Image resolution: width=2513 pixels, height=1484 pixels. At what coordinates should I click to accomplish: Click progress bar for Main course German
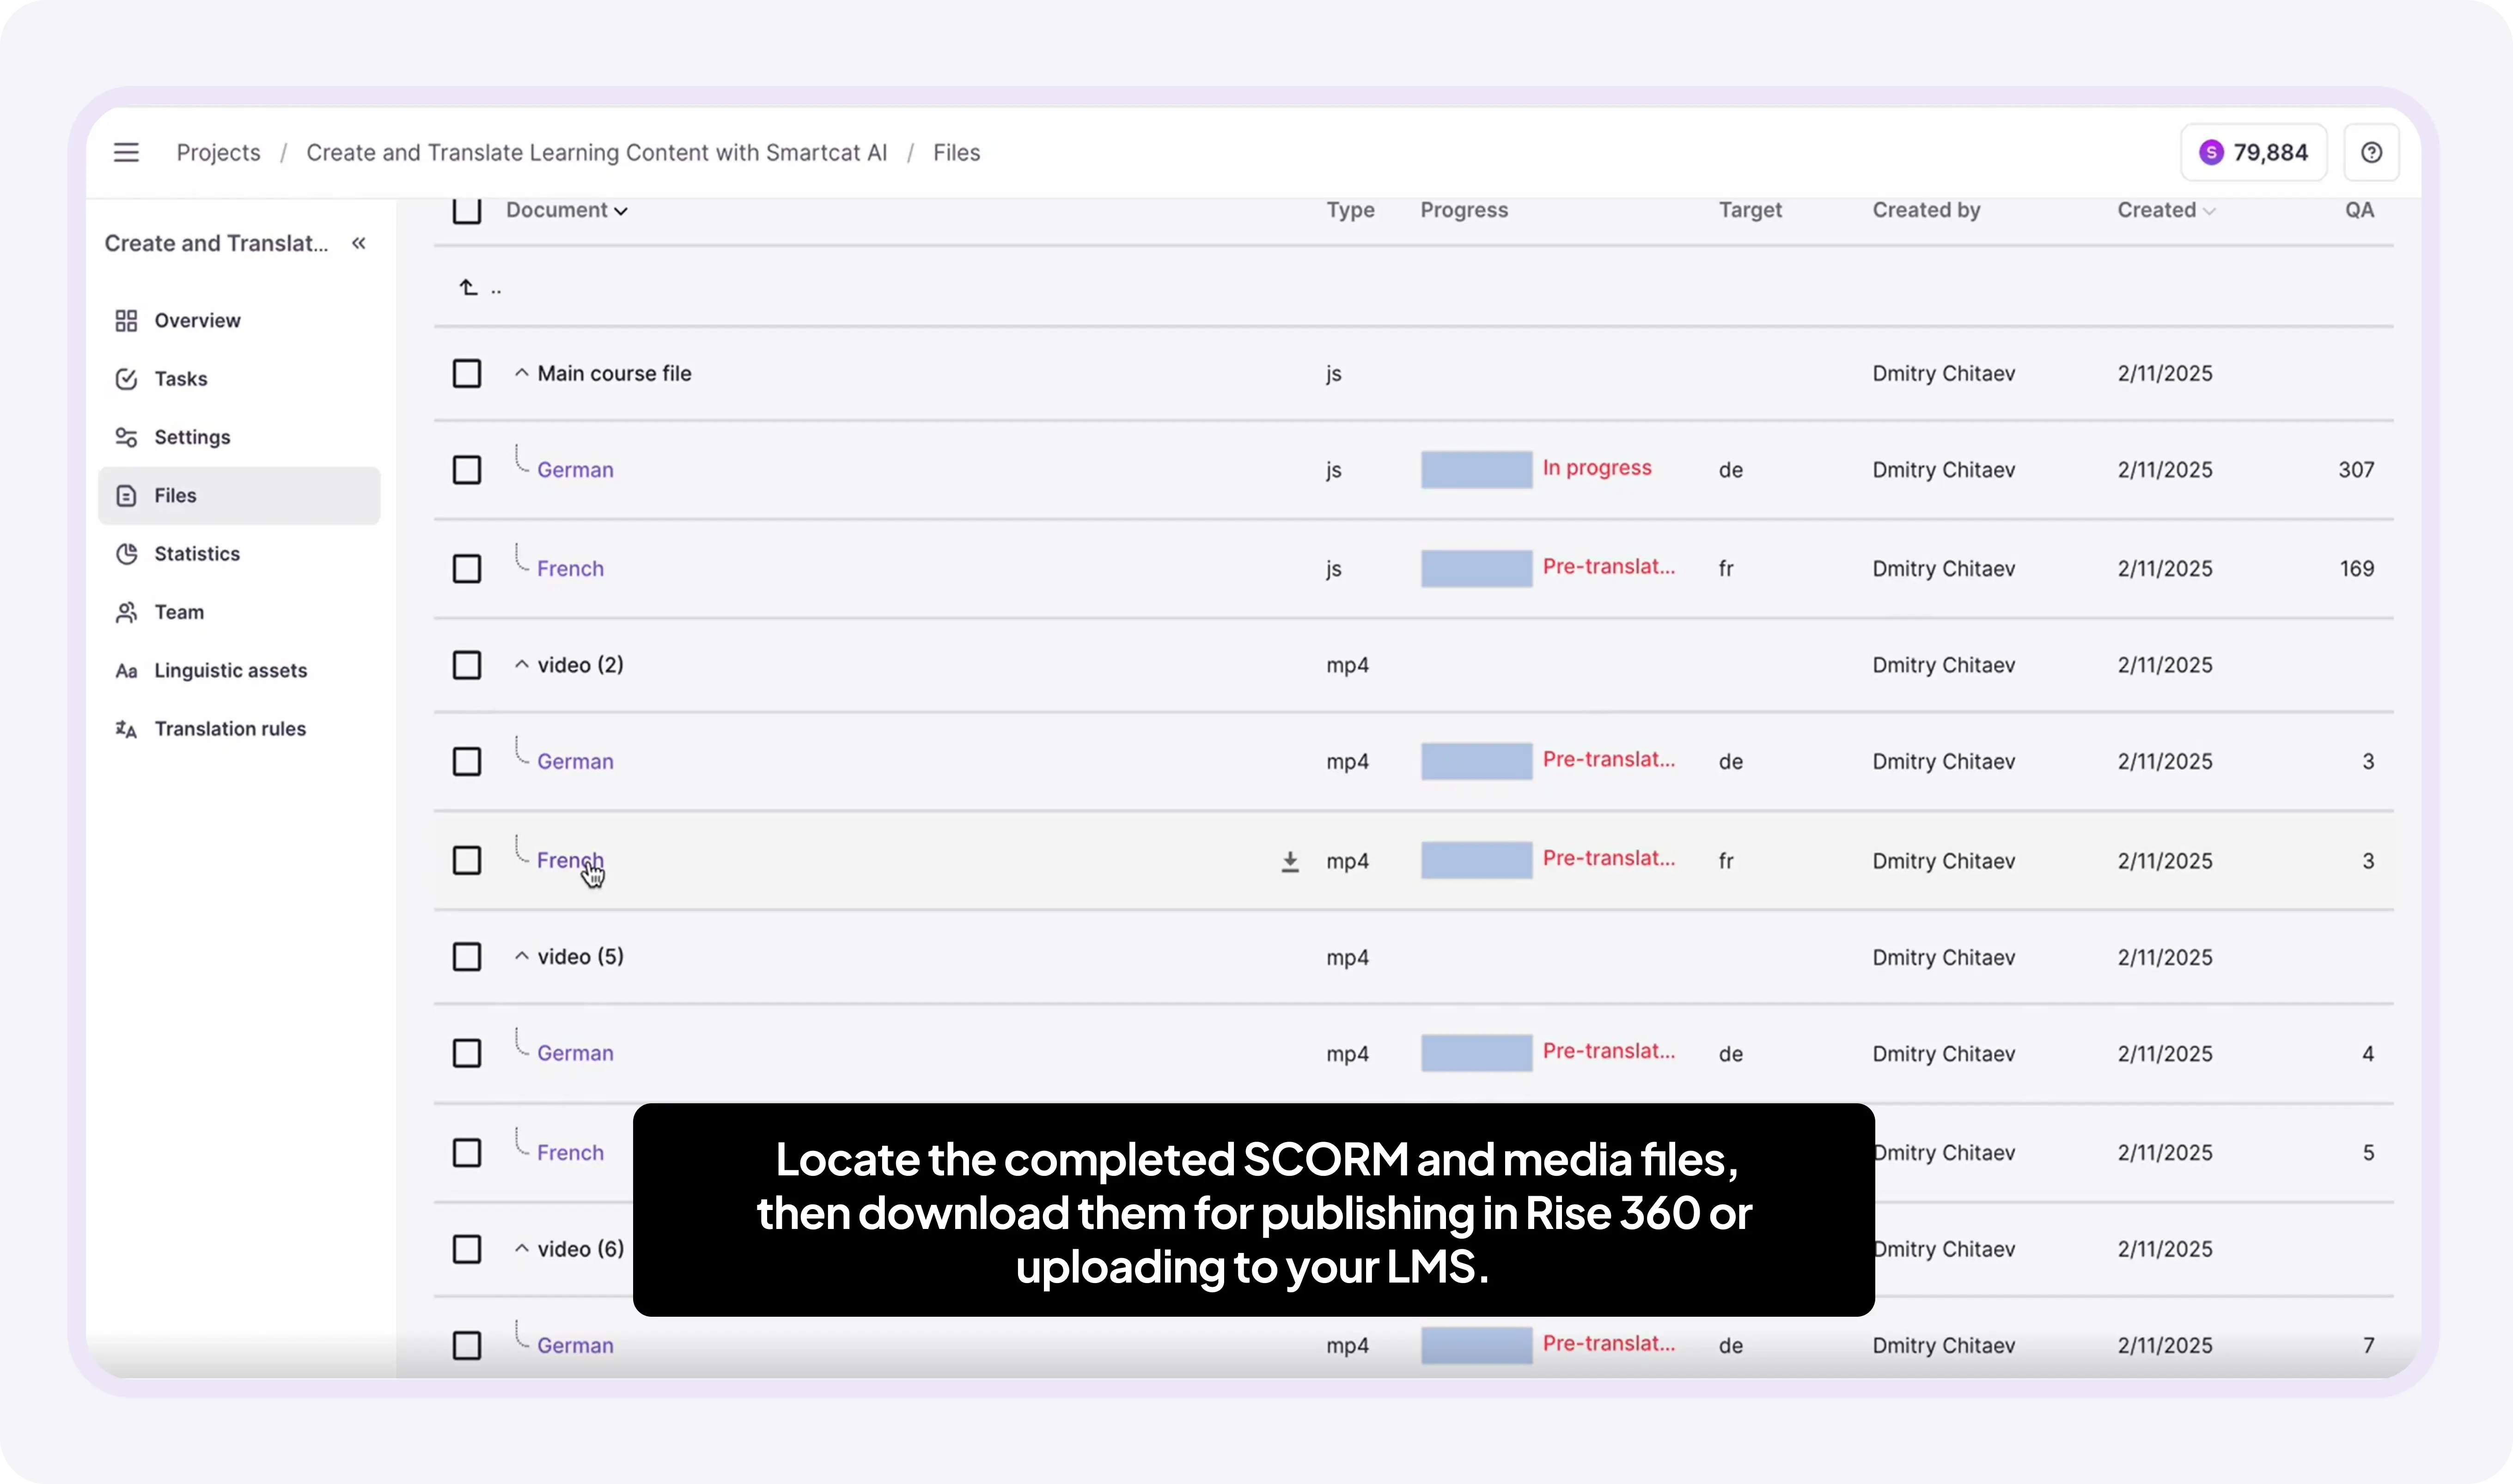[x=1476, y=470]
